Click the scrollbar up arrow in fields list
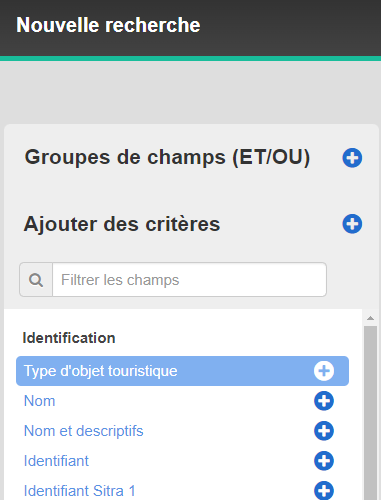This screenshot has width=381, height=500. [370, 318]
